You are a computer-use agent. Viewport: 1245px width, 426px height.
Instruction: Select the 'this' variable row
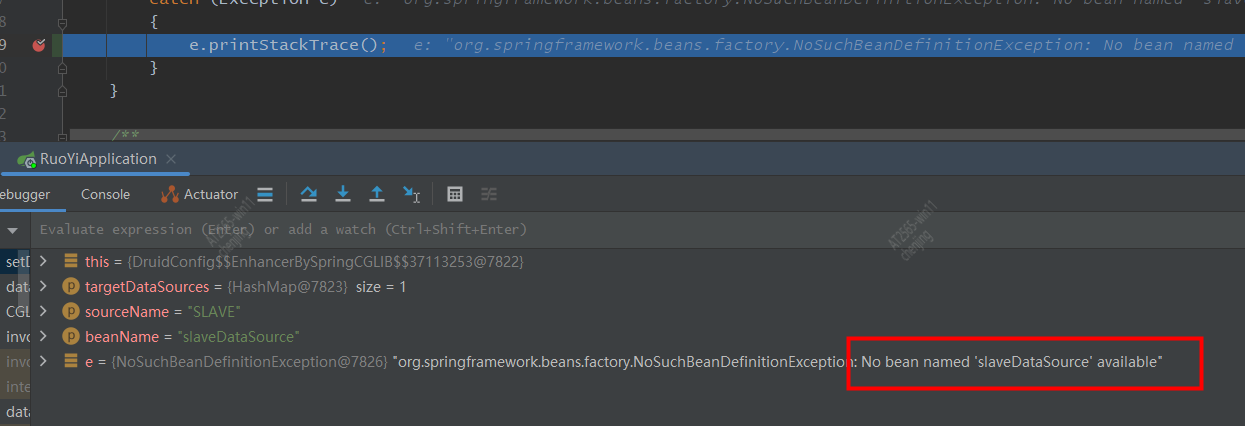click(x=640, y=261)
